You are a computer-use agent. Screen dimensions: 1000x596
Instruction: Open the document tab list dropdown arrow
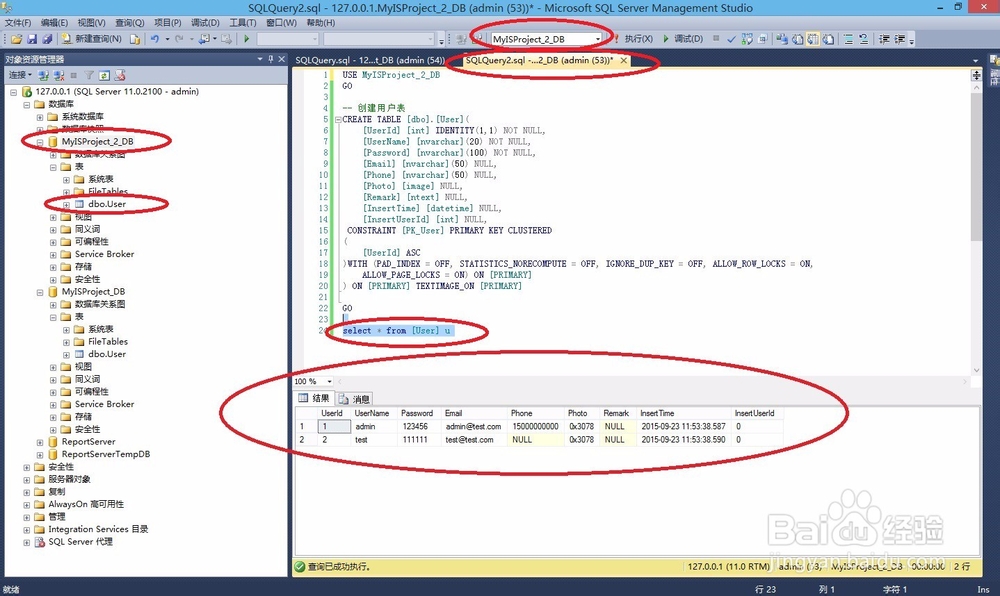pyautogui.click(x=976, y=61)
